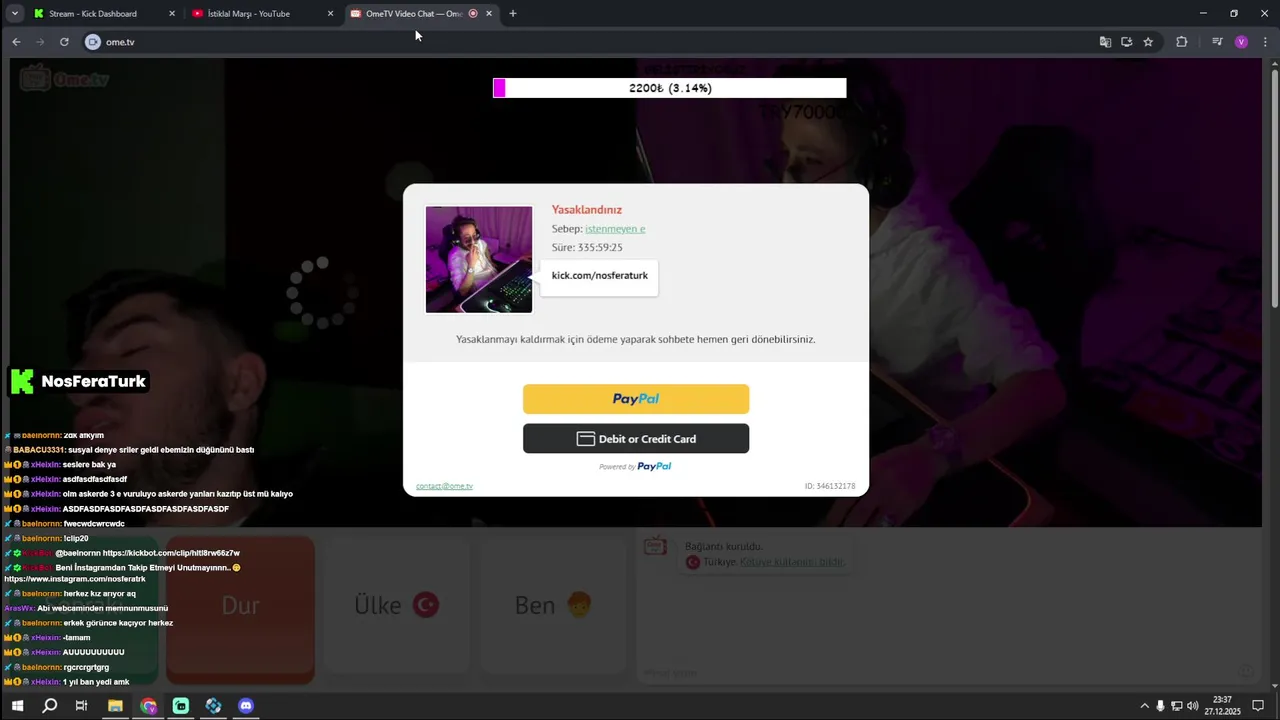
Task: Pay with the yellow PayPal button
Action: (636, 399)
